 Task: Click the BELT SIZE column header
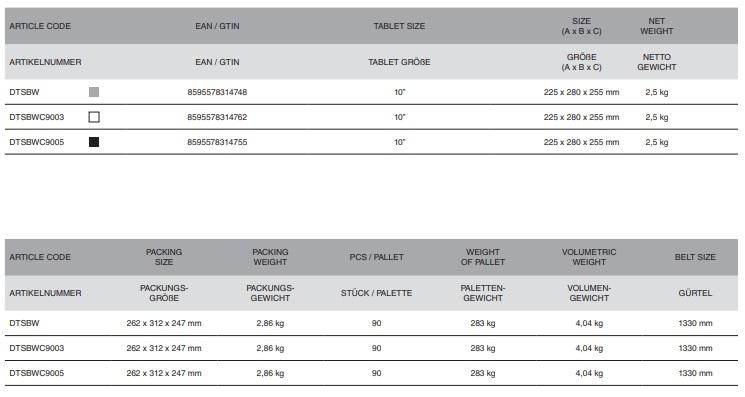click(x=695, y=257)
